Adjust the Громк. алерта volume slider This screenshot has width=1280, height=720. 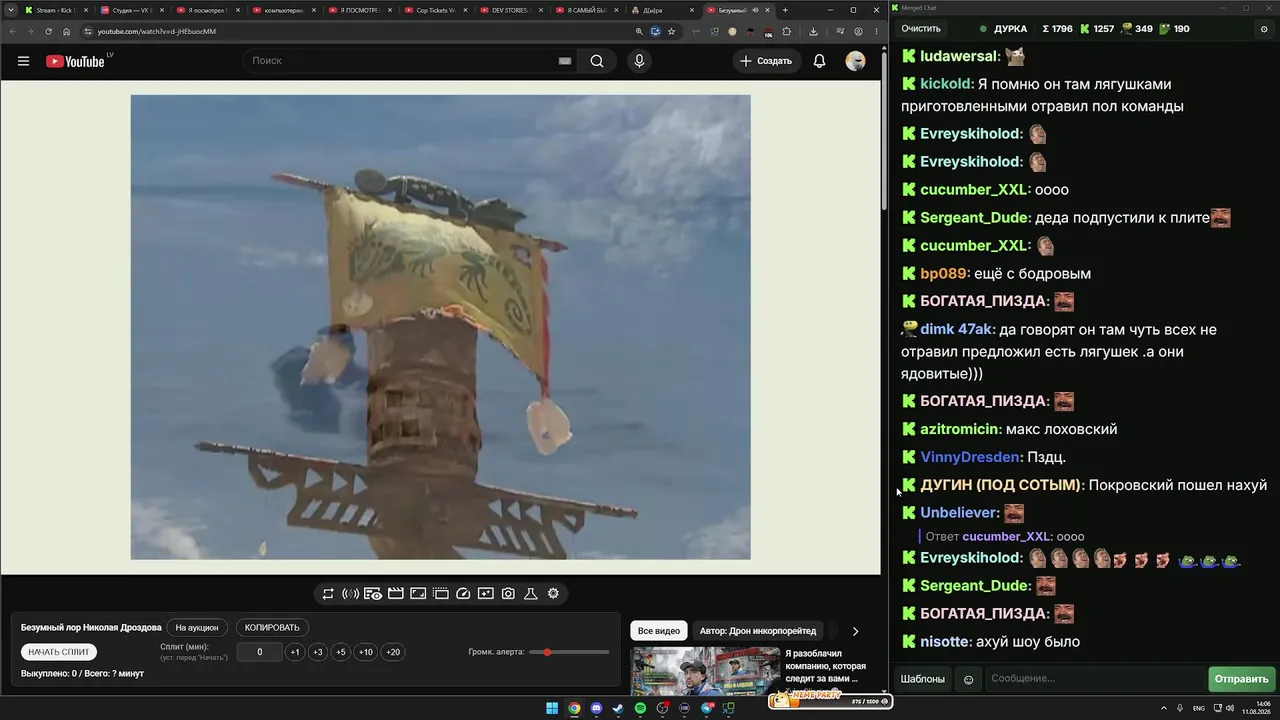tap(569, 652)
